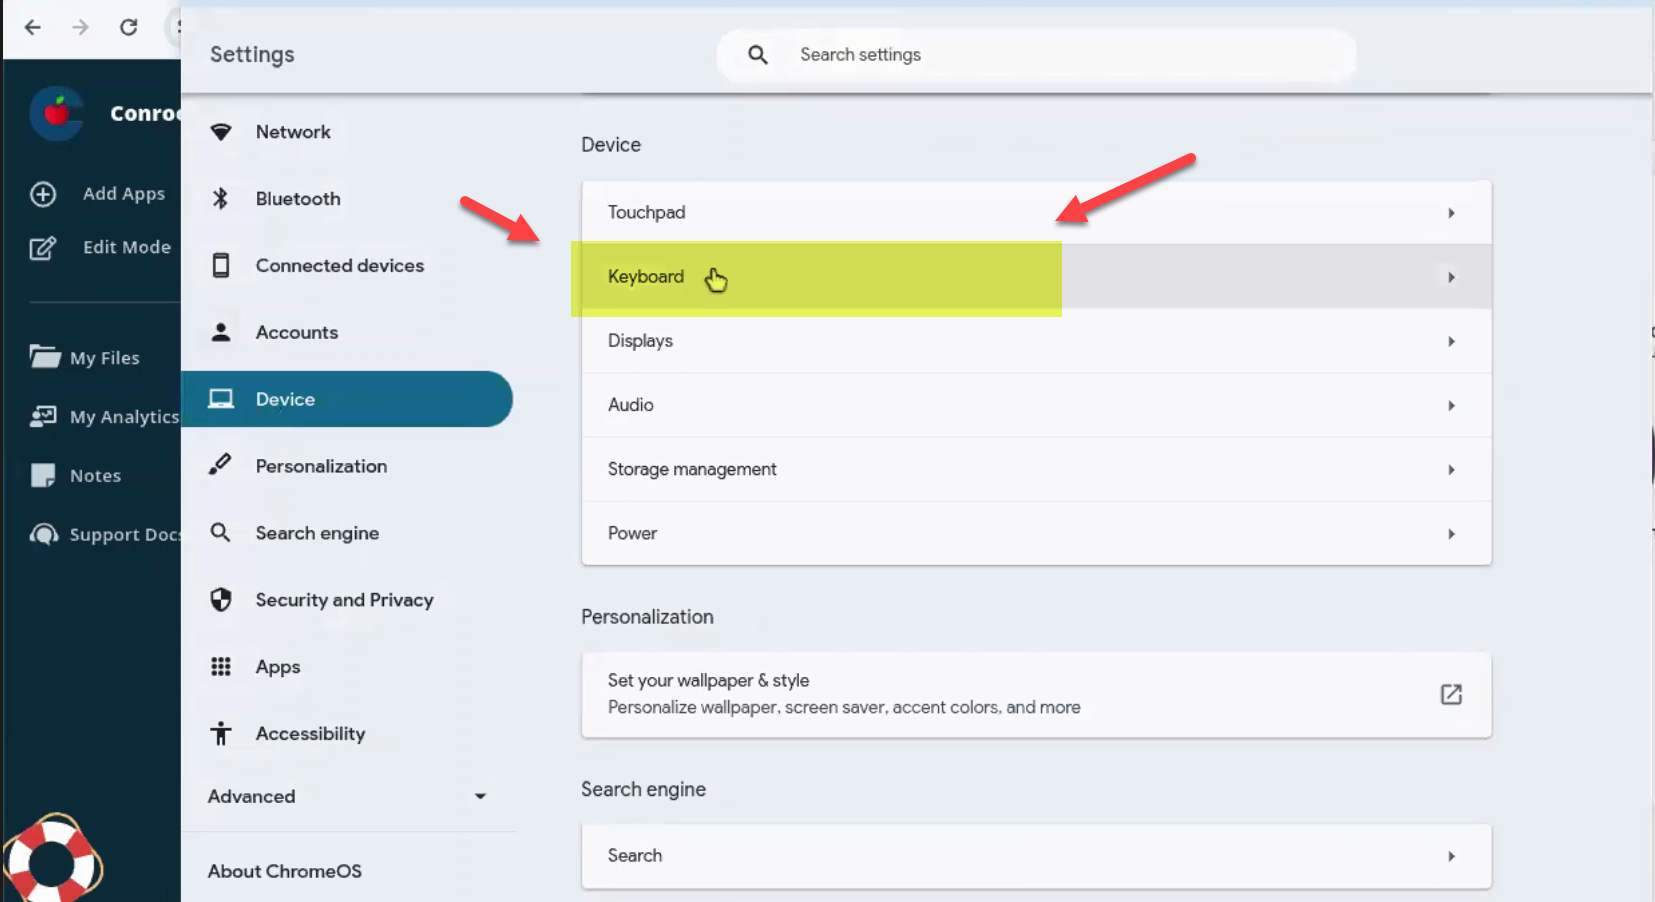
Task: Open About ChromeOS link
Action: [x=285, y=871]
